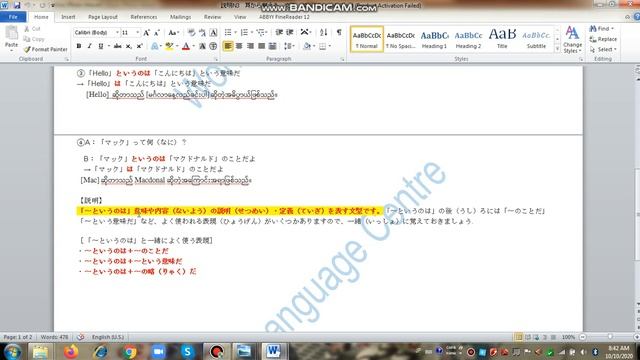Open Firefox from the taskbar
Viewport: 640px width, 360px height.
(x=71, y=351)
